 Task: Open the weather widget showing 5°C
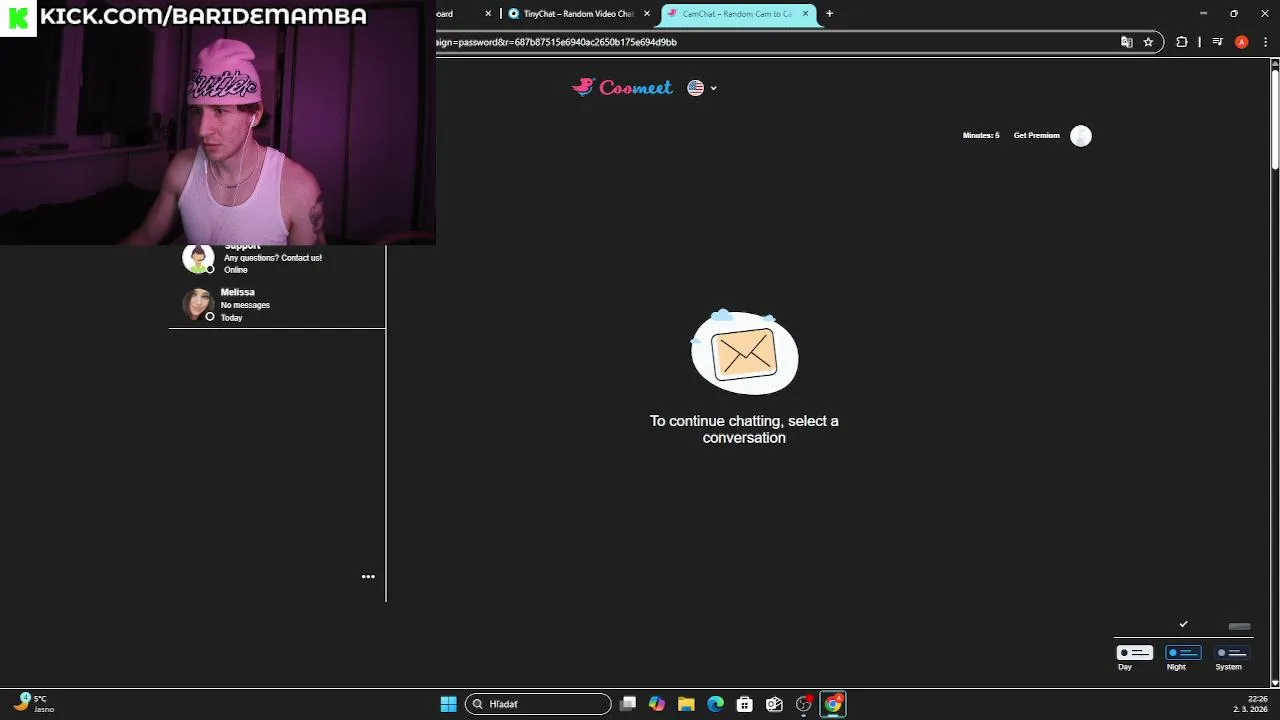tap(34, 704)
